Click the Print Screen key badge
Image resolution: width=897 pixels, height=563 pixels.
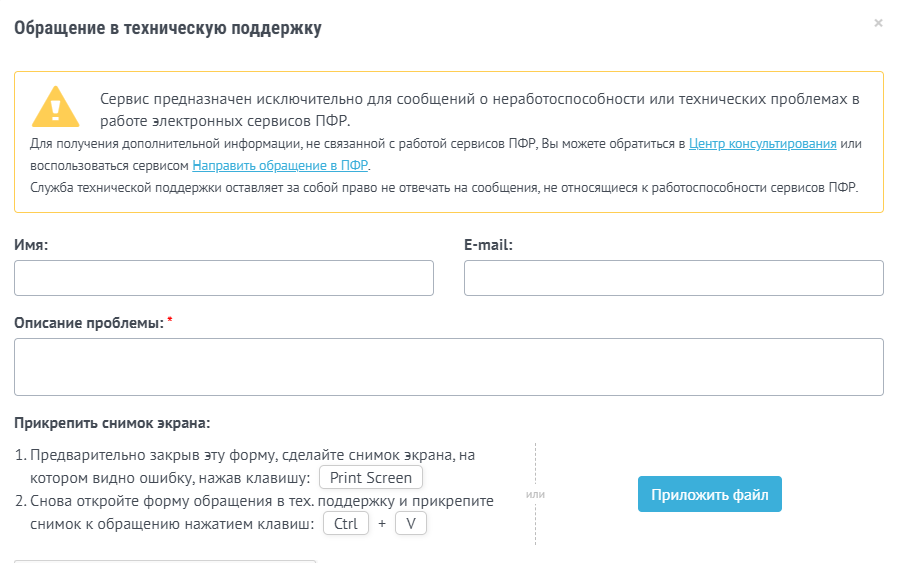point(371,478)
